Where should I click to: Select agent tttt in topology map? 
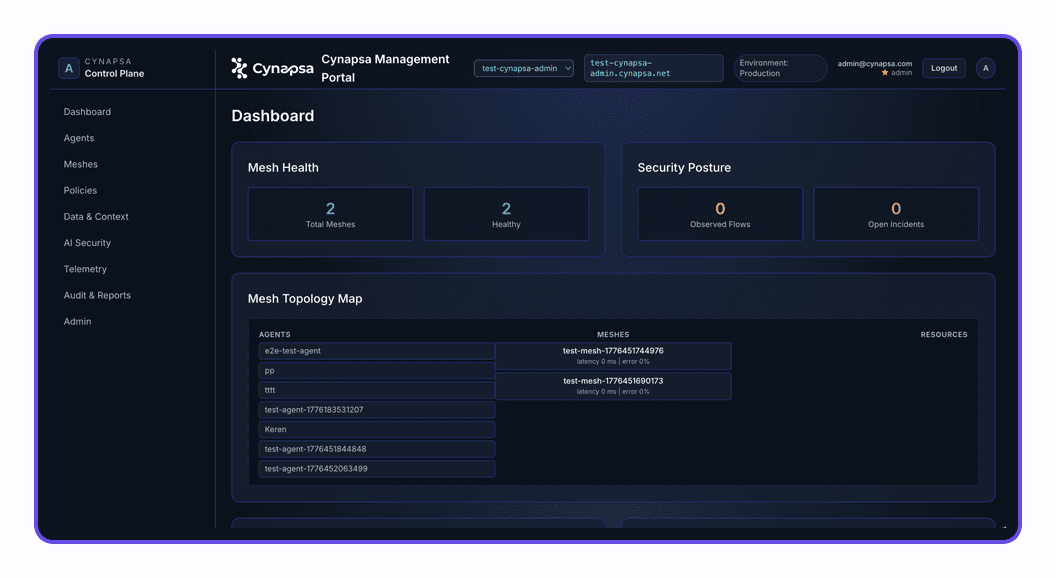[x=376, y=390]
